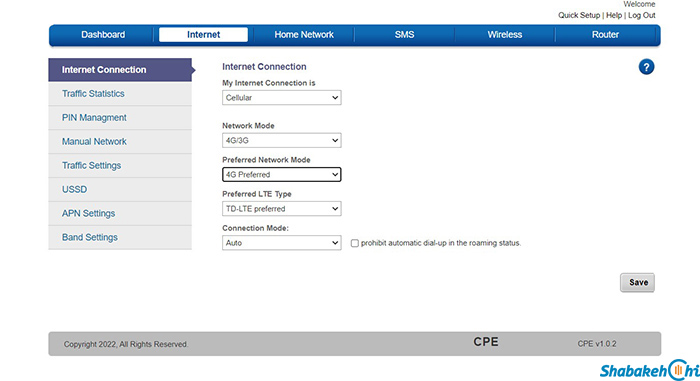Go to APN Settings sidebar item
The width and height of the screenshot is (700, 381).
pyautogui.click(x=120, y=214)
